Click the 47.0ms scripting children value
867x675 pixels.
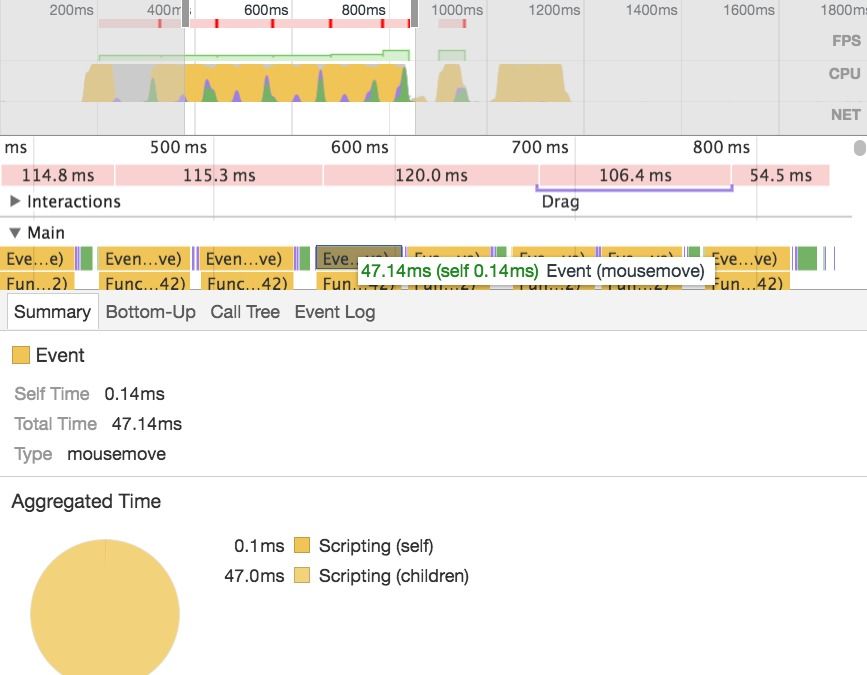[254, 576]
